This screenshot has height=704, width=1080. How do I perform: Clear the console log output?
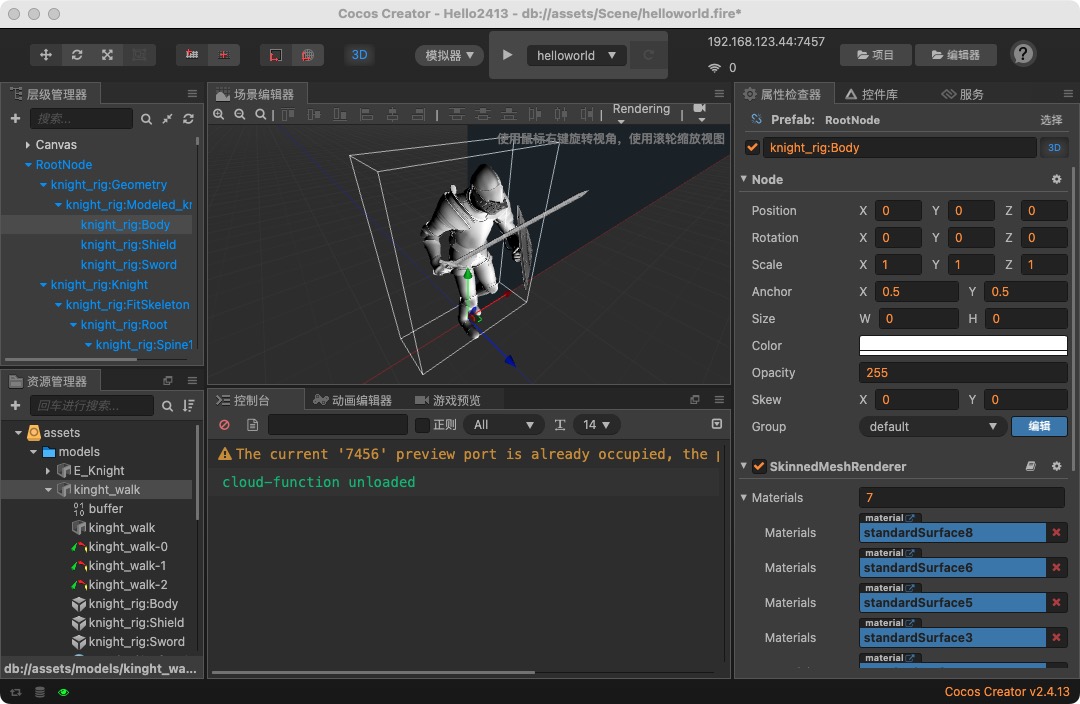(225, 425)
